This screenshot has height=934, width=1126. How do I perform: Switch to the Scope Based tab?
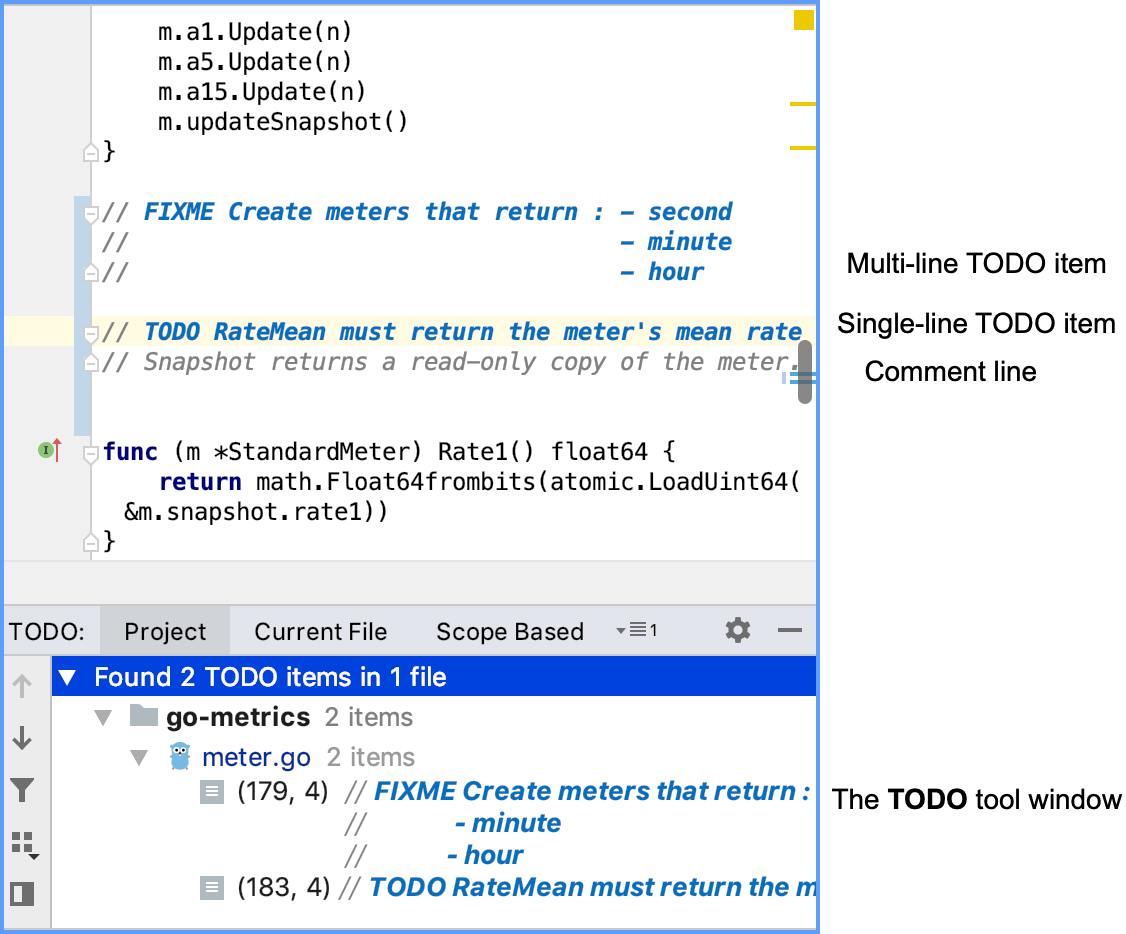[510, 631]
